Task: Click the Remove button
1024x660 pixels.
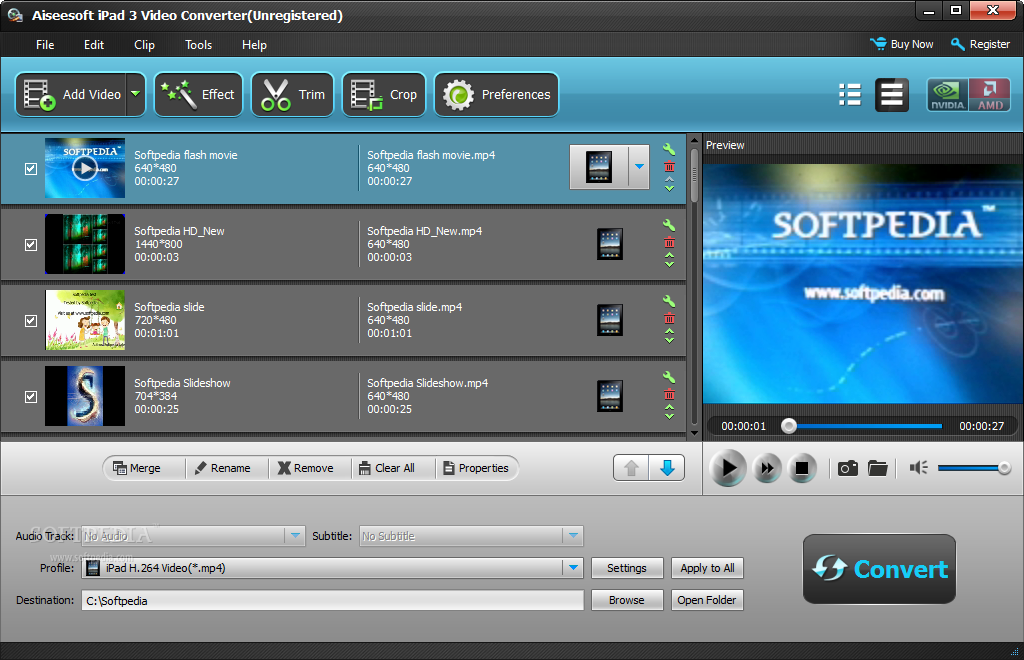Action: pos(306,468)
